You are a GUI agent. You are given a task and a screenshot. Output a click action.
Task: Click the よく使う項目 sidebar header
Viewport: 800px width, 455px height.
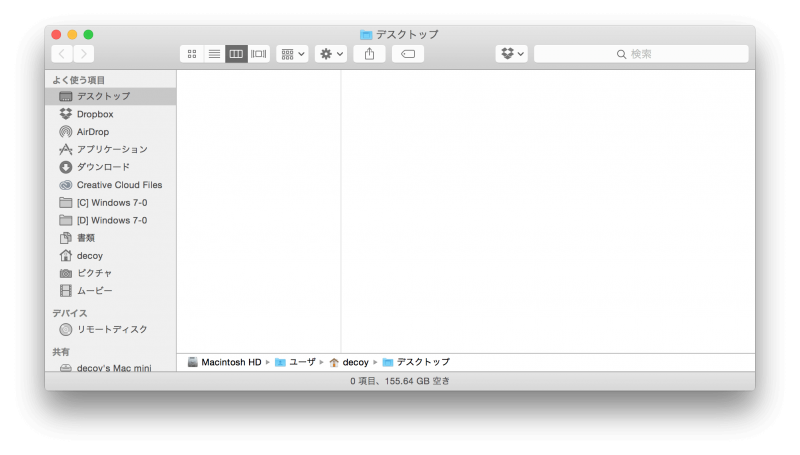pos(79,80)
